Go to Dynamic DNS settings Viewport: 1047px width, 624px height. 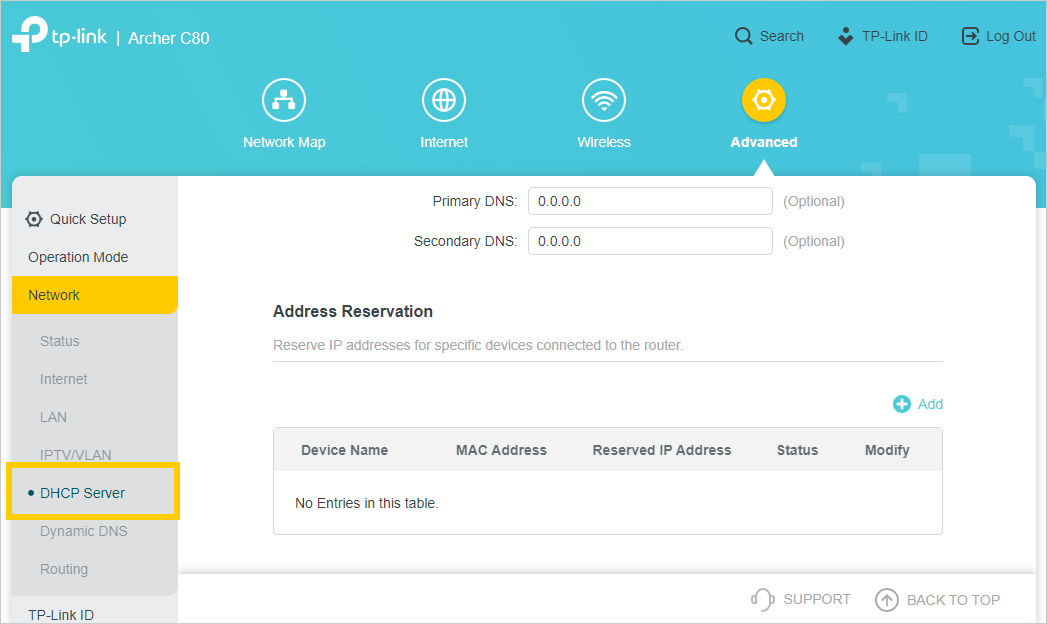[84, 531]
